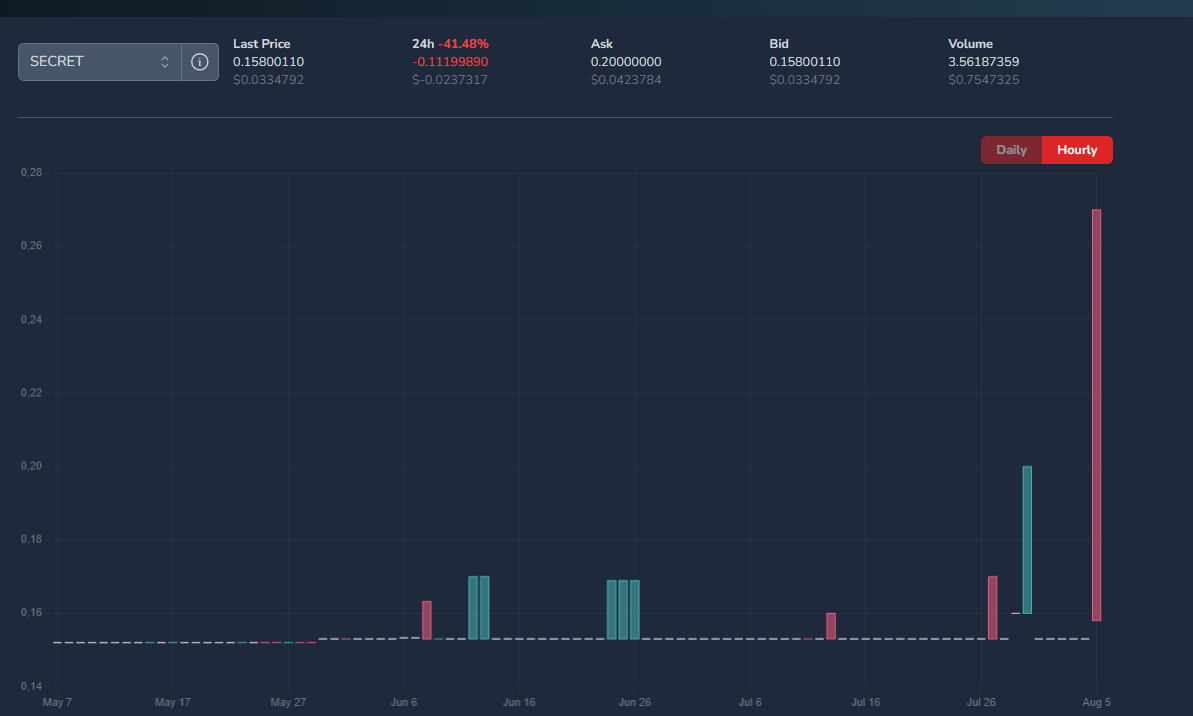
Task: Click the info icon beside SECRET
Action: coord(200,62)
